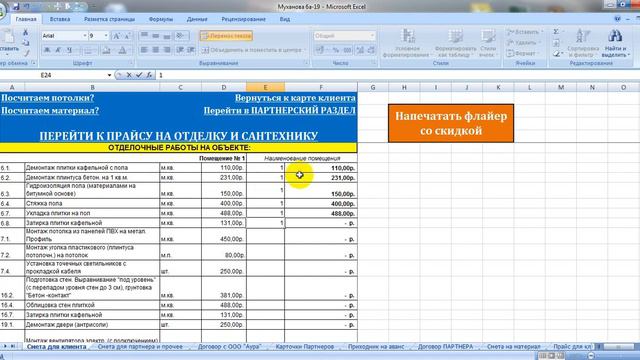Click the fill color bucket icon
The width and height of the screenshot is (640, 360).
click(x=106, y=51)
